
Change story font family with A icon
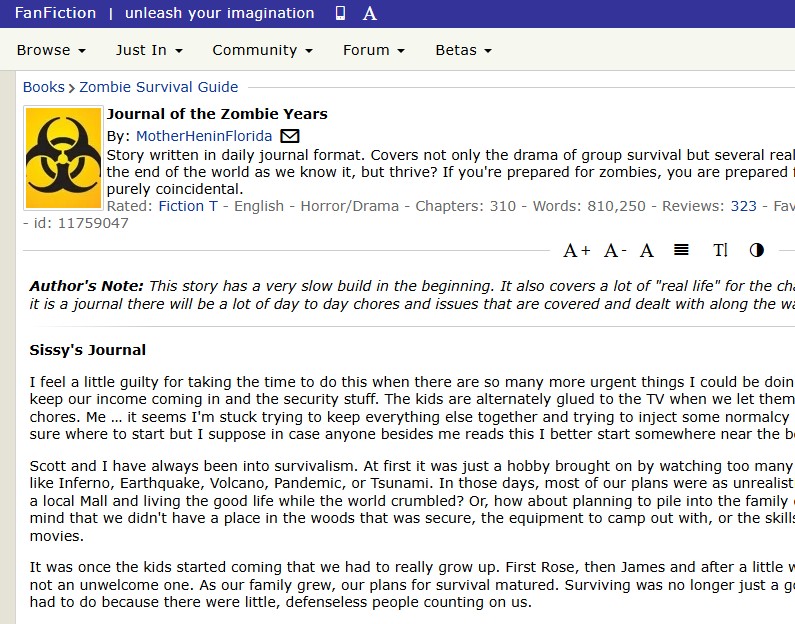point(647,250)
